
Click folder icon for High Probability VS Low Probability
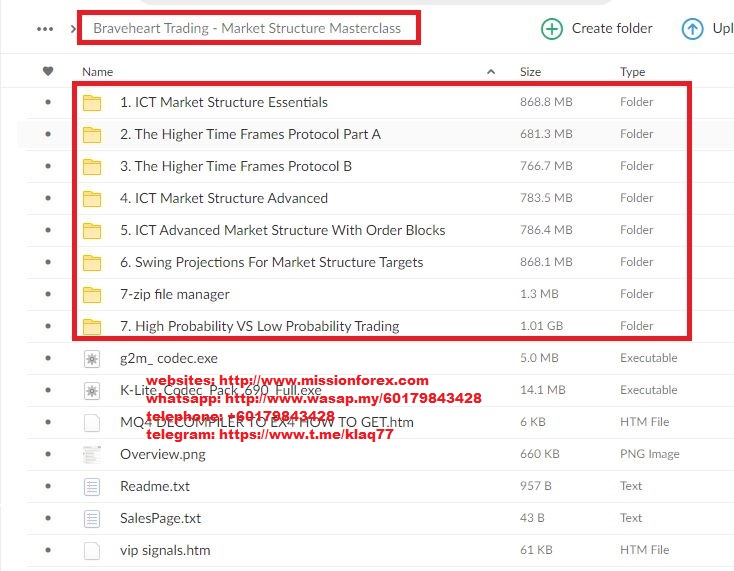tap(92, 326)
